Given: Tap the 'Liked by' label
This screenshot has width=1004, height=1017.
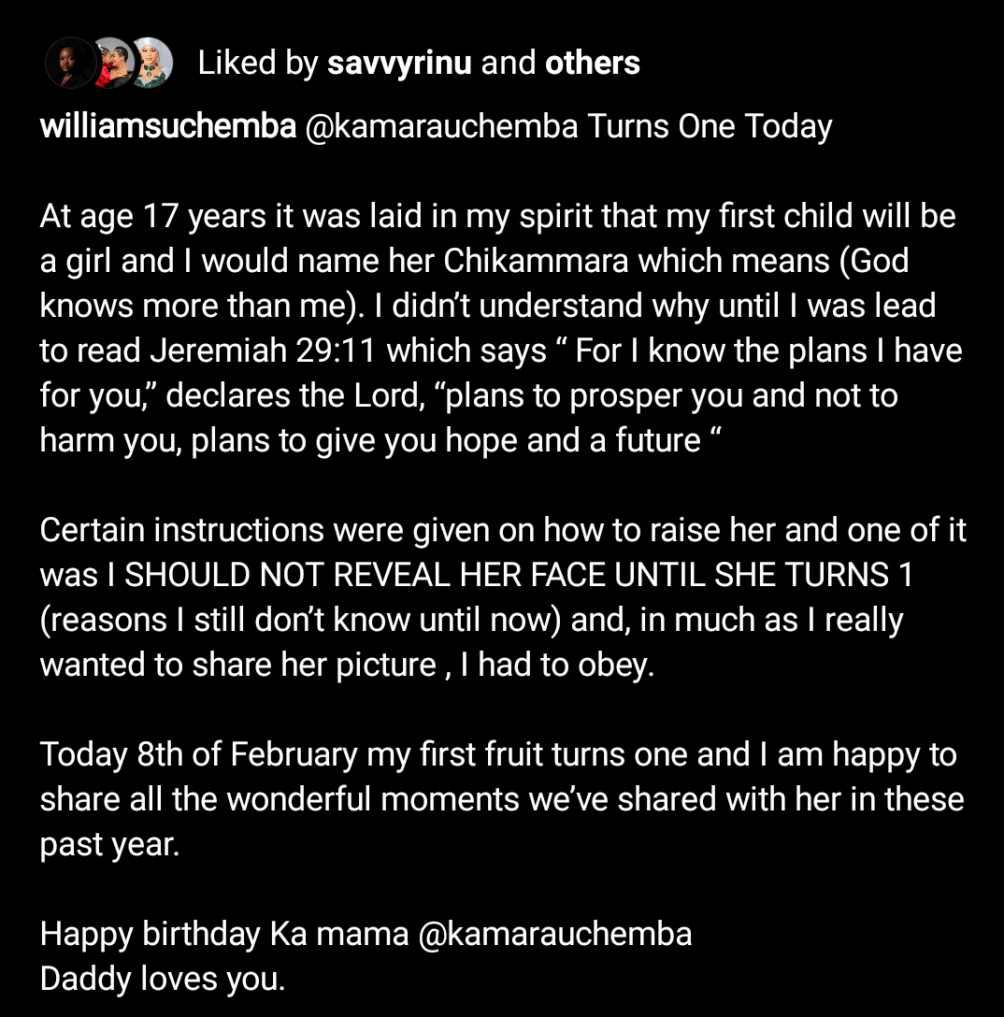Looking at the screenshot, I should click(257, 64).
